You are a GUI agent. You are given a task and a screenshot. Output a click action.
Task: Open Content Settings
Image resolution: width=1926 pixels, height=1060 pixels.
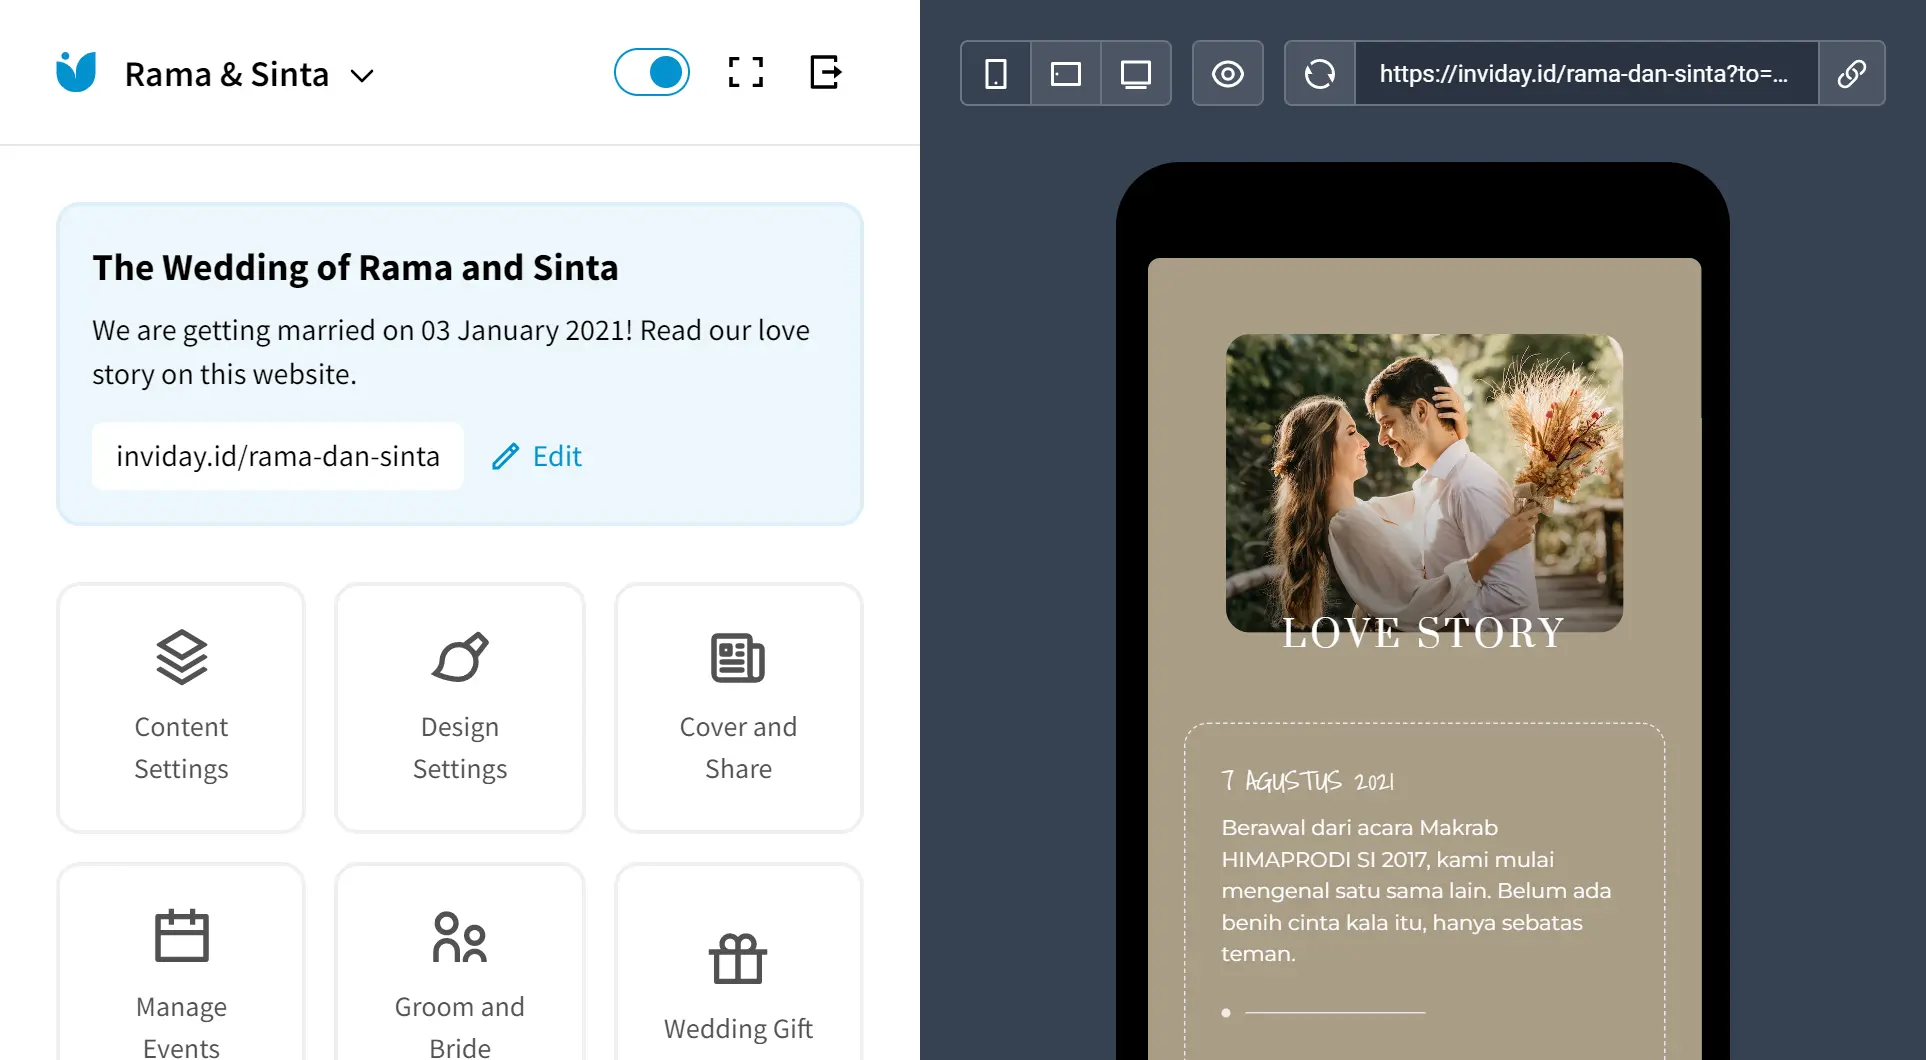pos(181,707)
